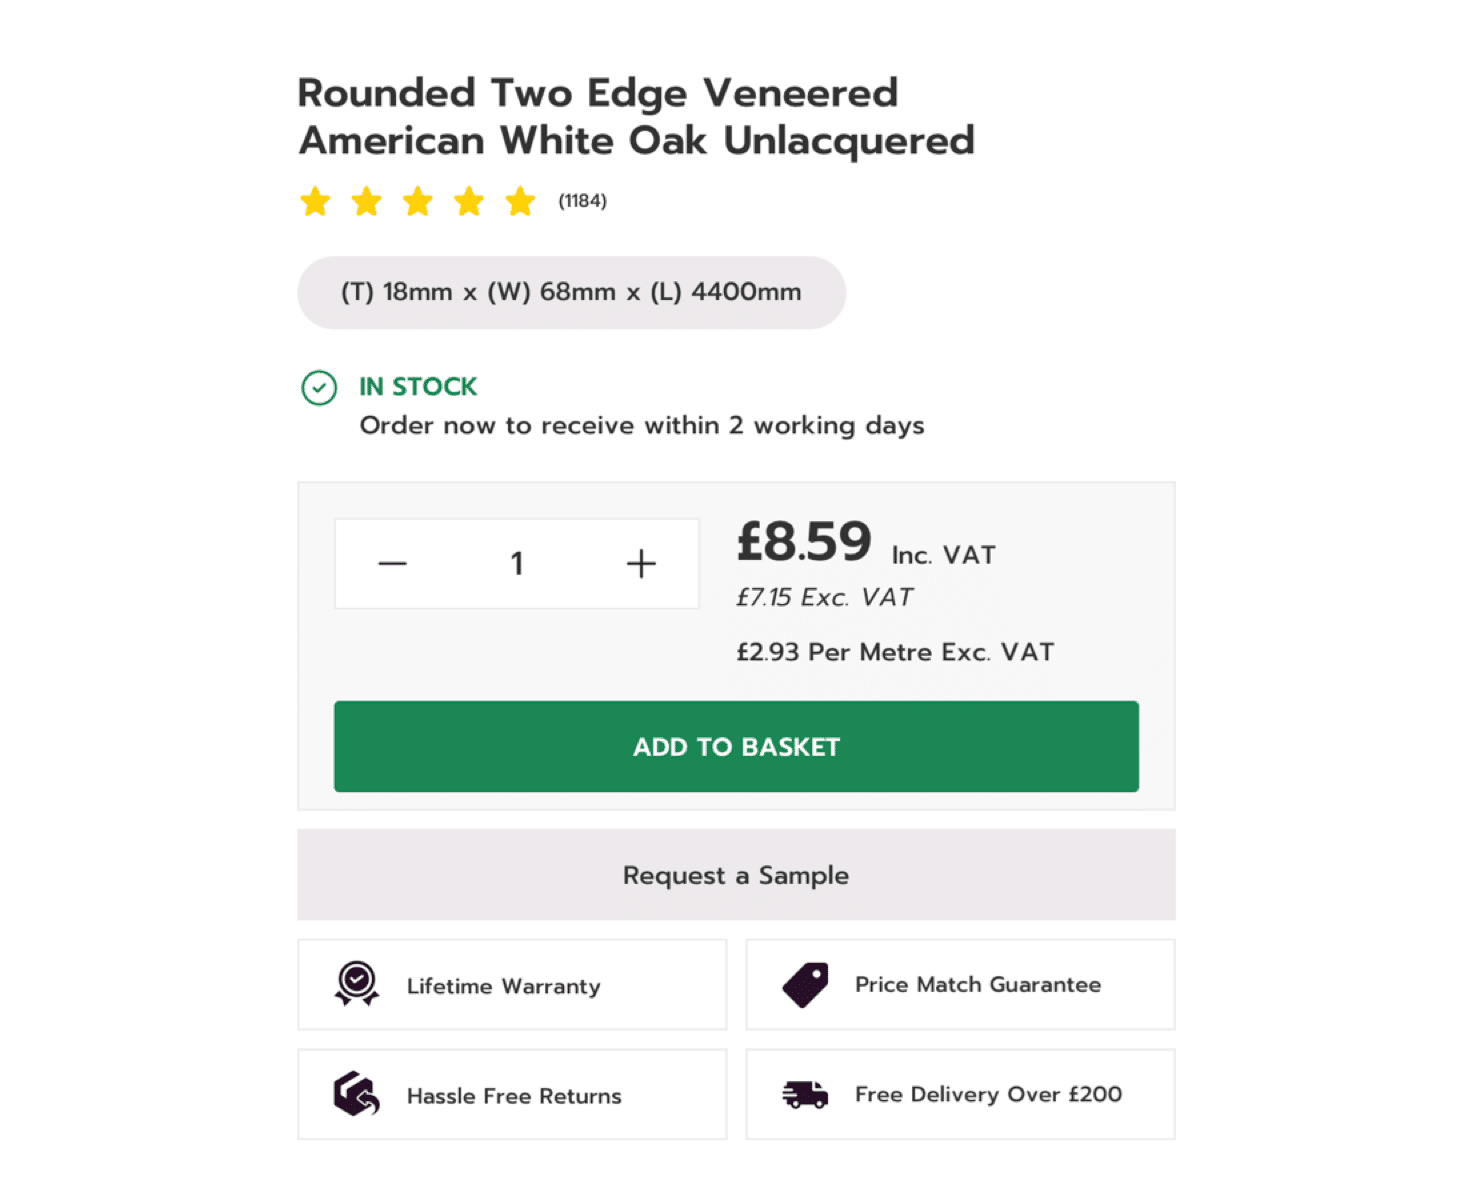Click the Lifetime Warranty badge icon
The width and height of the screenshot is (1460, 1200).
tap(357, 984)
